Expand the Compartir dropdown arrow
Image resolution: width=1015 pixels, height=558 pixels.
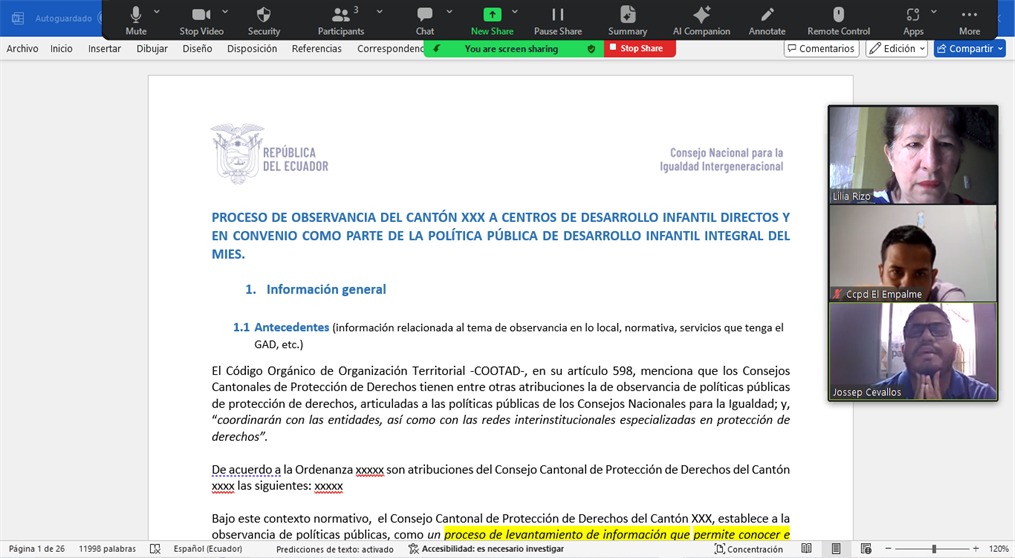[1000, 49]
